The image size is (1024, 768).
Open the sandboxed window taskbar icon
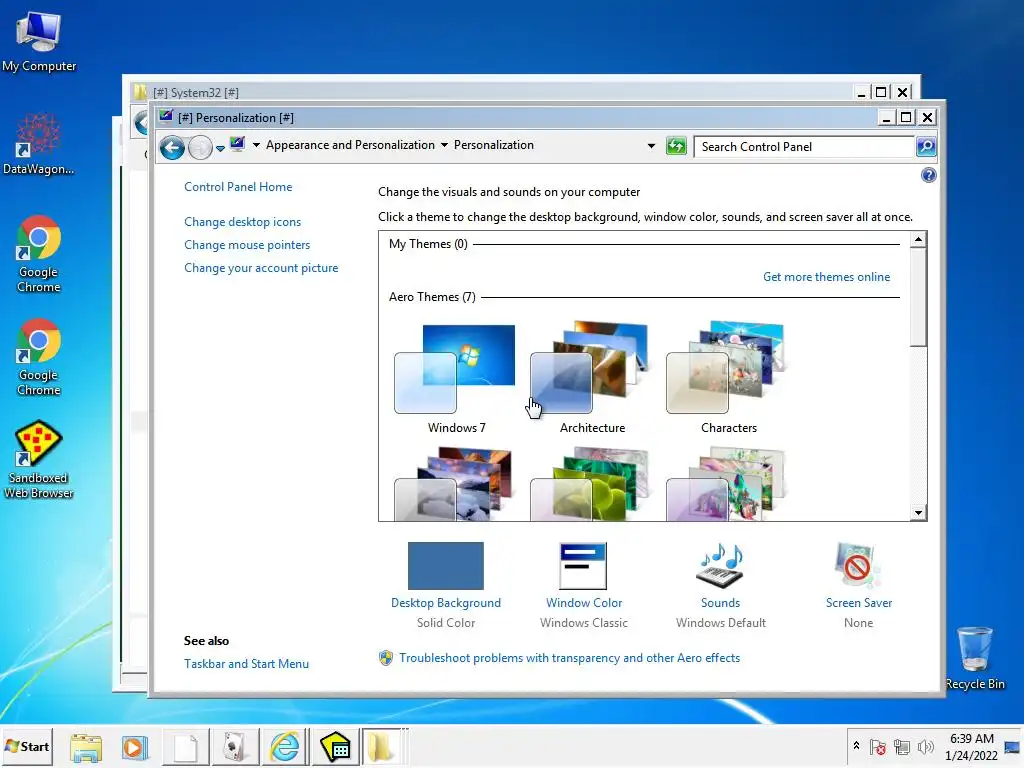click(x=335, y=746)
